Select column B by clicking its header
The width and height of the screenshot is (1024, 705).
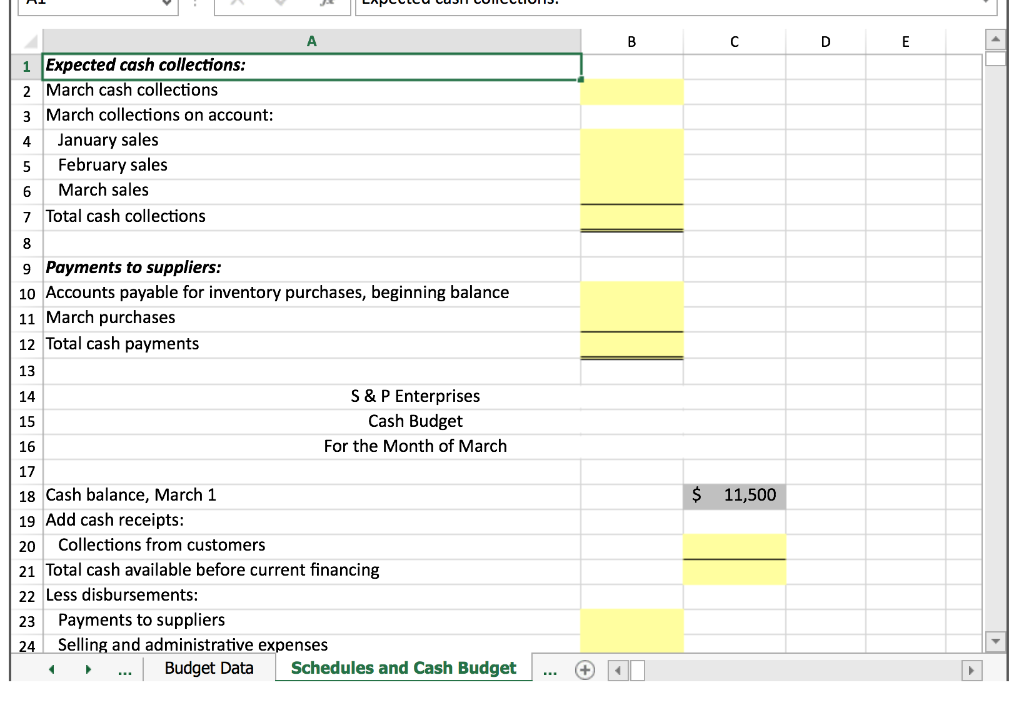pyautogui.click(x=630, y=42)
